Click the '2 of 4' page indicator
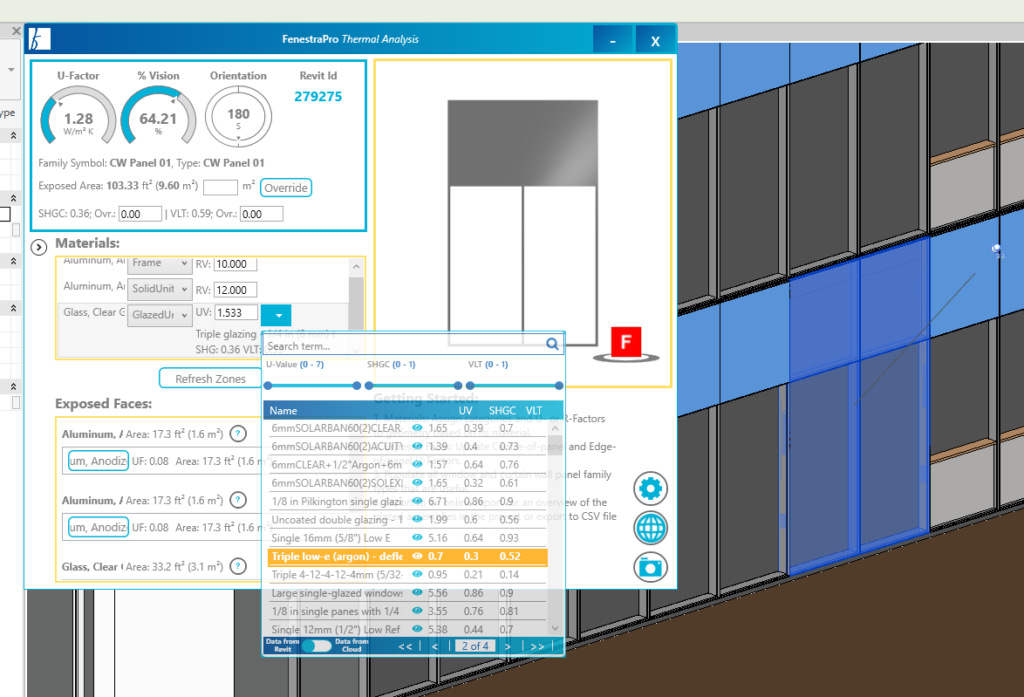 coord(475,646)
